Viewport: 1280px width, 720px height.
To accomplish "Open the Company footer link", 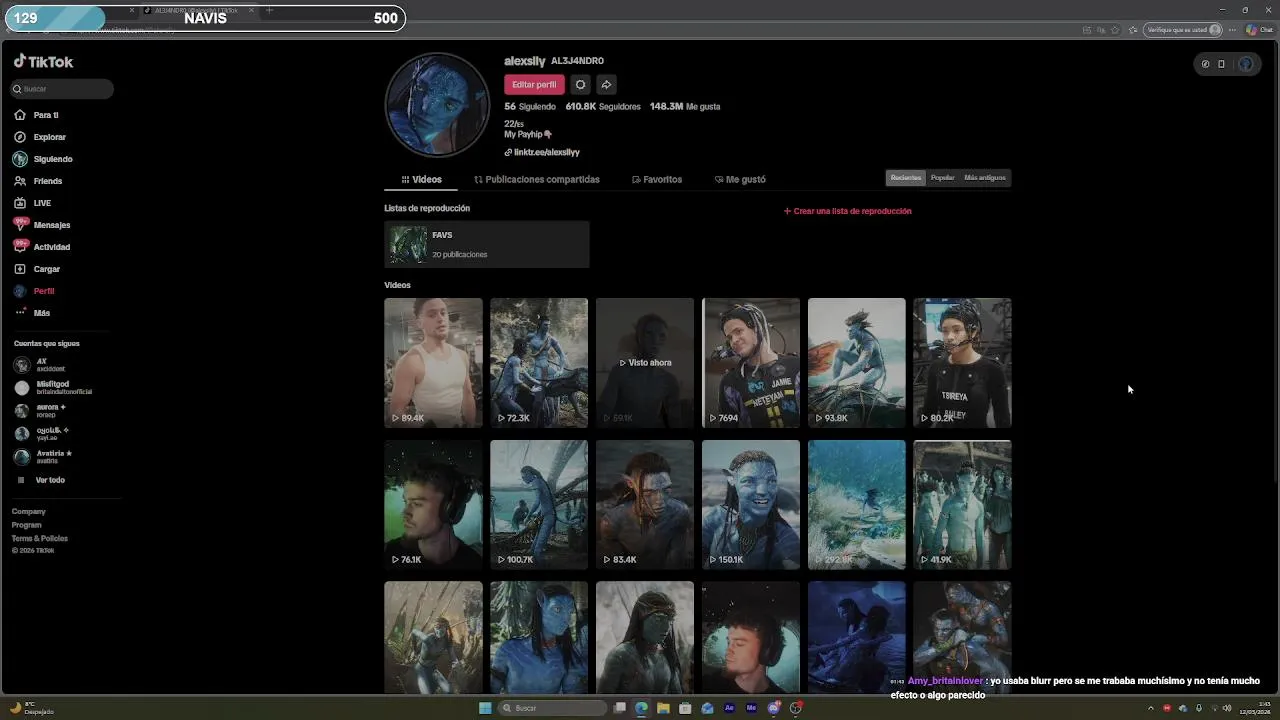I will point(28,511).
